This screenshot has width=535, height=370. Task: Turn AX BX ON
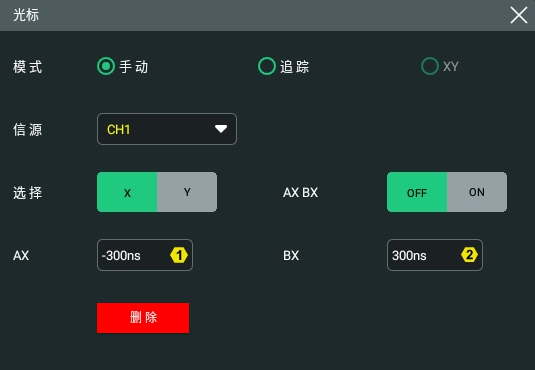pyautogui.click(x=477, y=192)
